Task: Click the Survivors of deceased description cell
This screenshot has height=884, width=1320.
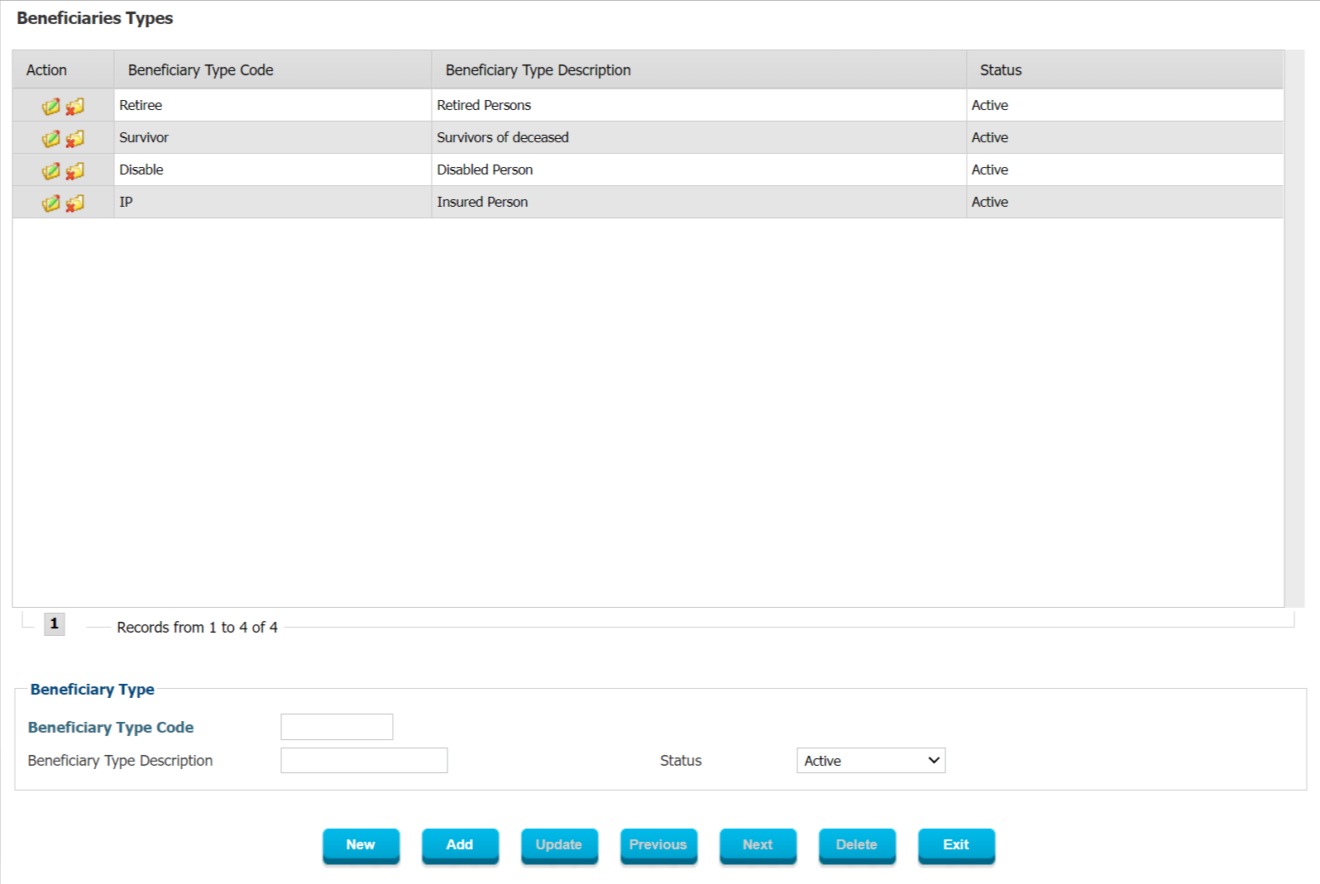Action: 699,137
